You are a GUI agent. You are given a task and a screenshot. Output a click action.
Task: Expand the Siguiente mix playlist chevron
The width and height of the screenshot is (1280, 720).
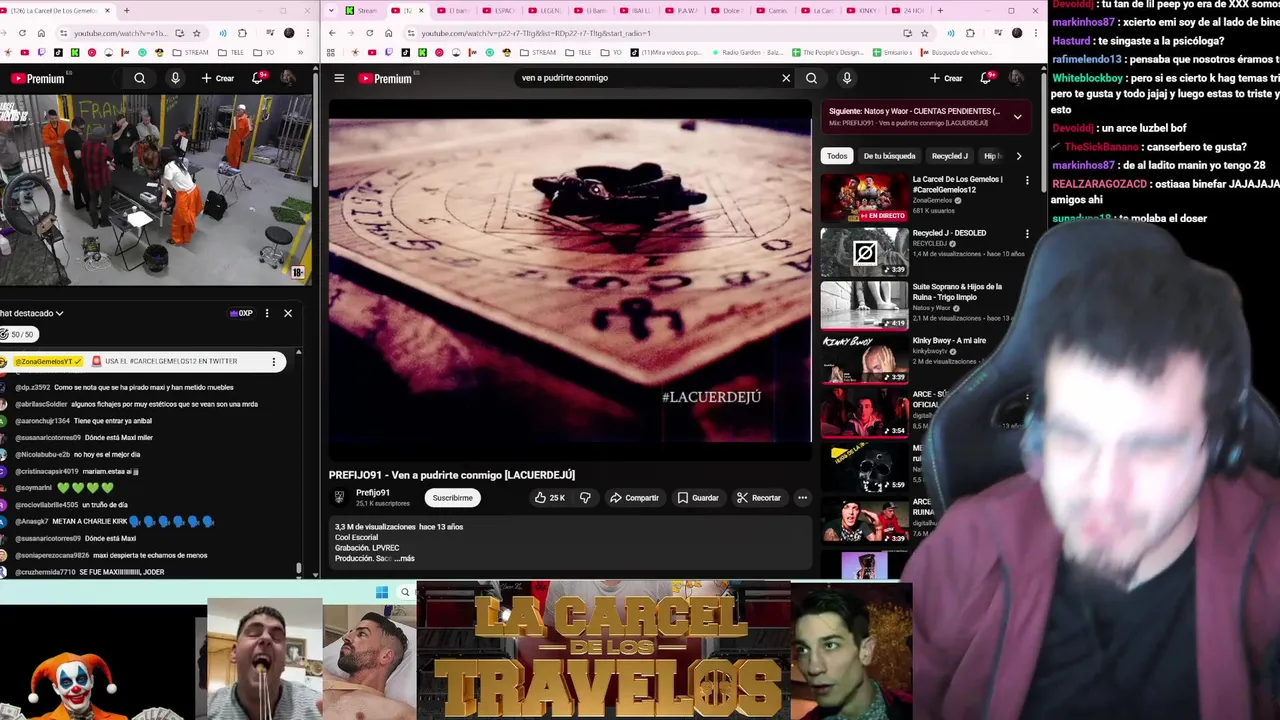[1017, 117]
